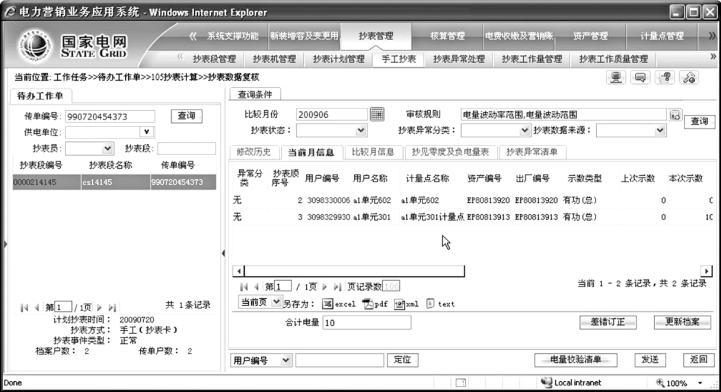The image size is (721, 392).
Task: Open the help question-mark icon
Action: pos(665,77)
